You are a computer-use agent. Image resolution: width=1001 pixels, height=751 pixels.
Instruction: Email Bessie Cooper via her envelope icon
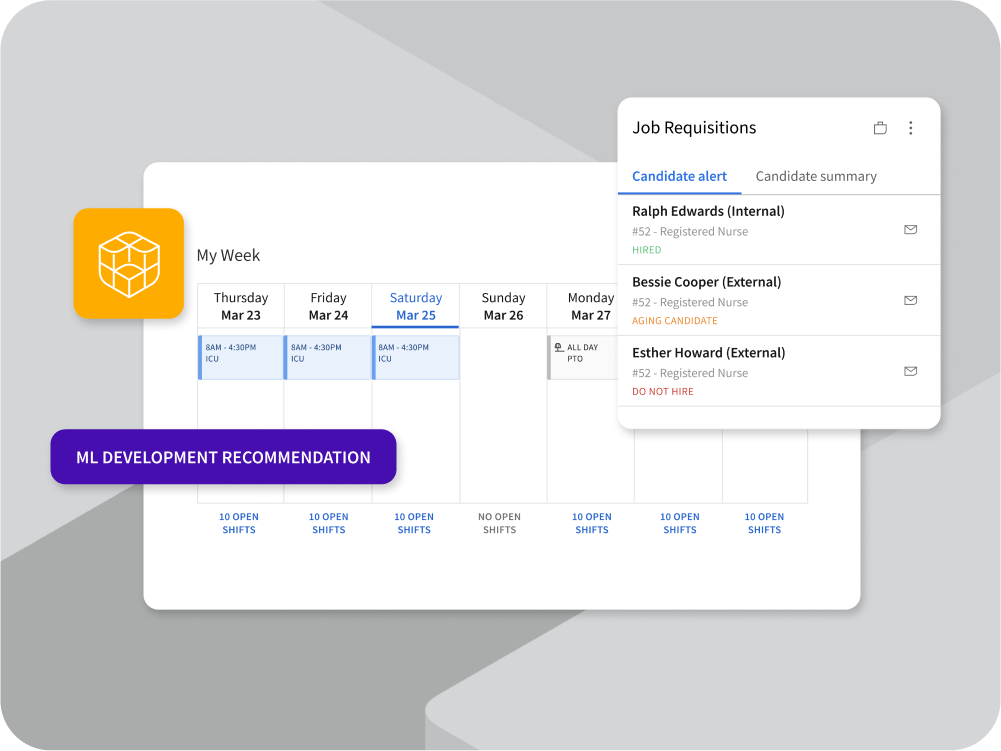click(911, 299)
